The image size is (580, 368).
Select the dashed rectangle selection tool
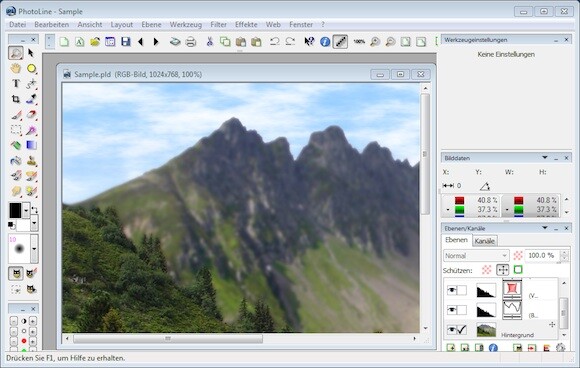tap(16, 130)
